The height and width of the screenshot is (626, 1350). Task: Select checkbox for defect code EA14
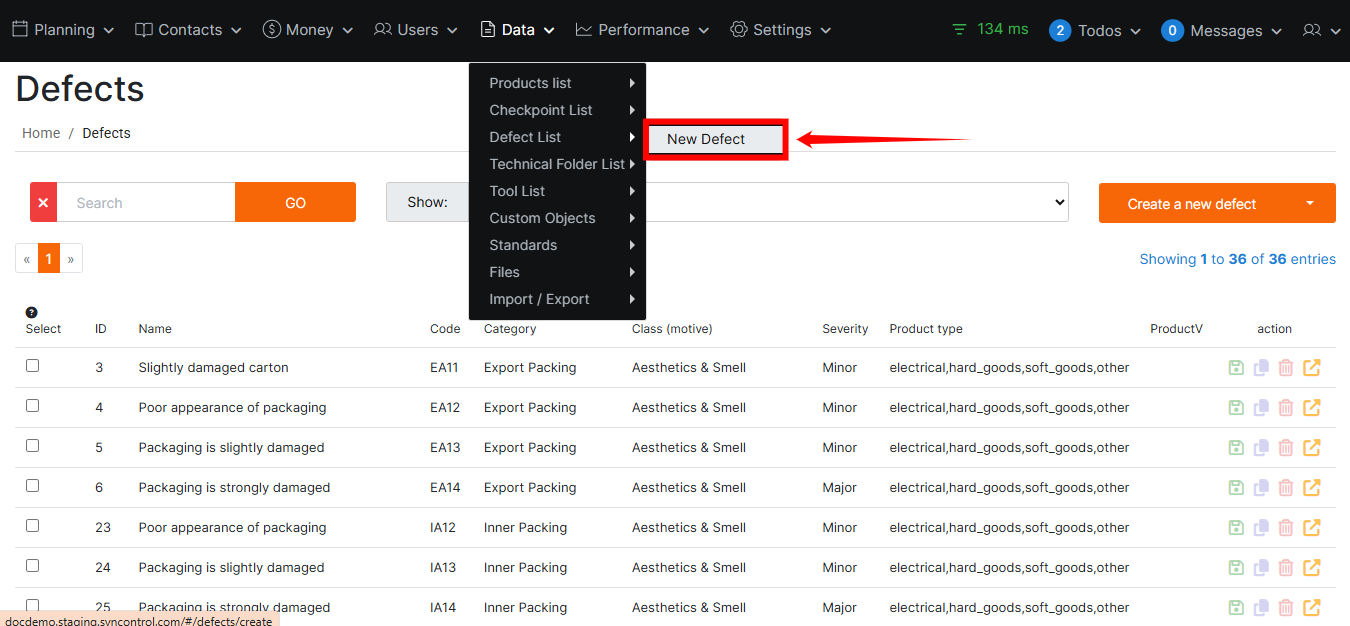click(33, 486)
